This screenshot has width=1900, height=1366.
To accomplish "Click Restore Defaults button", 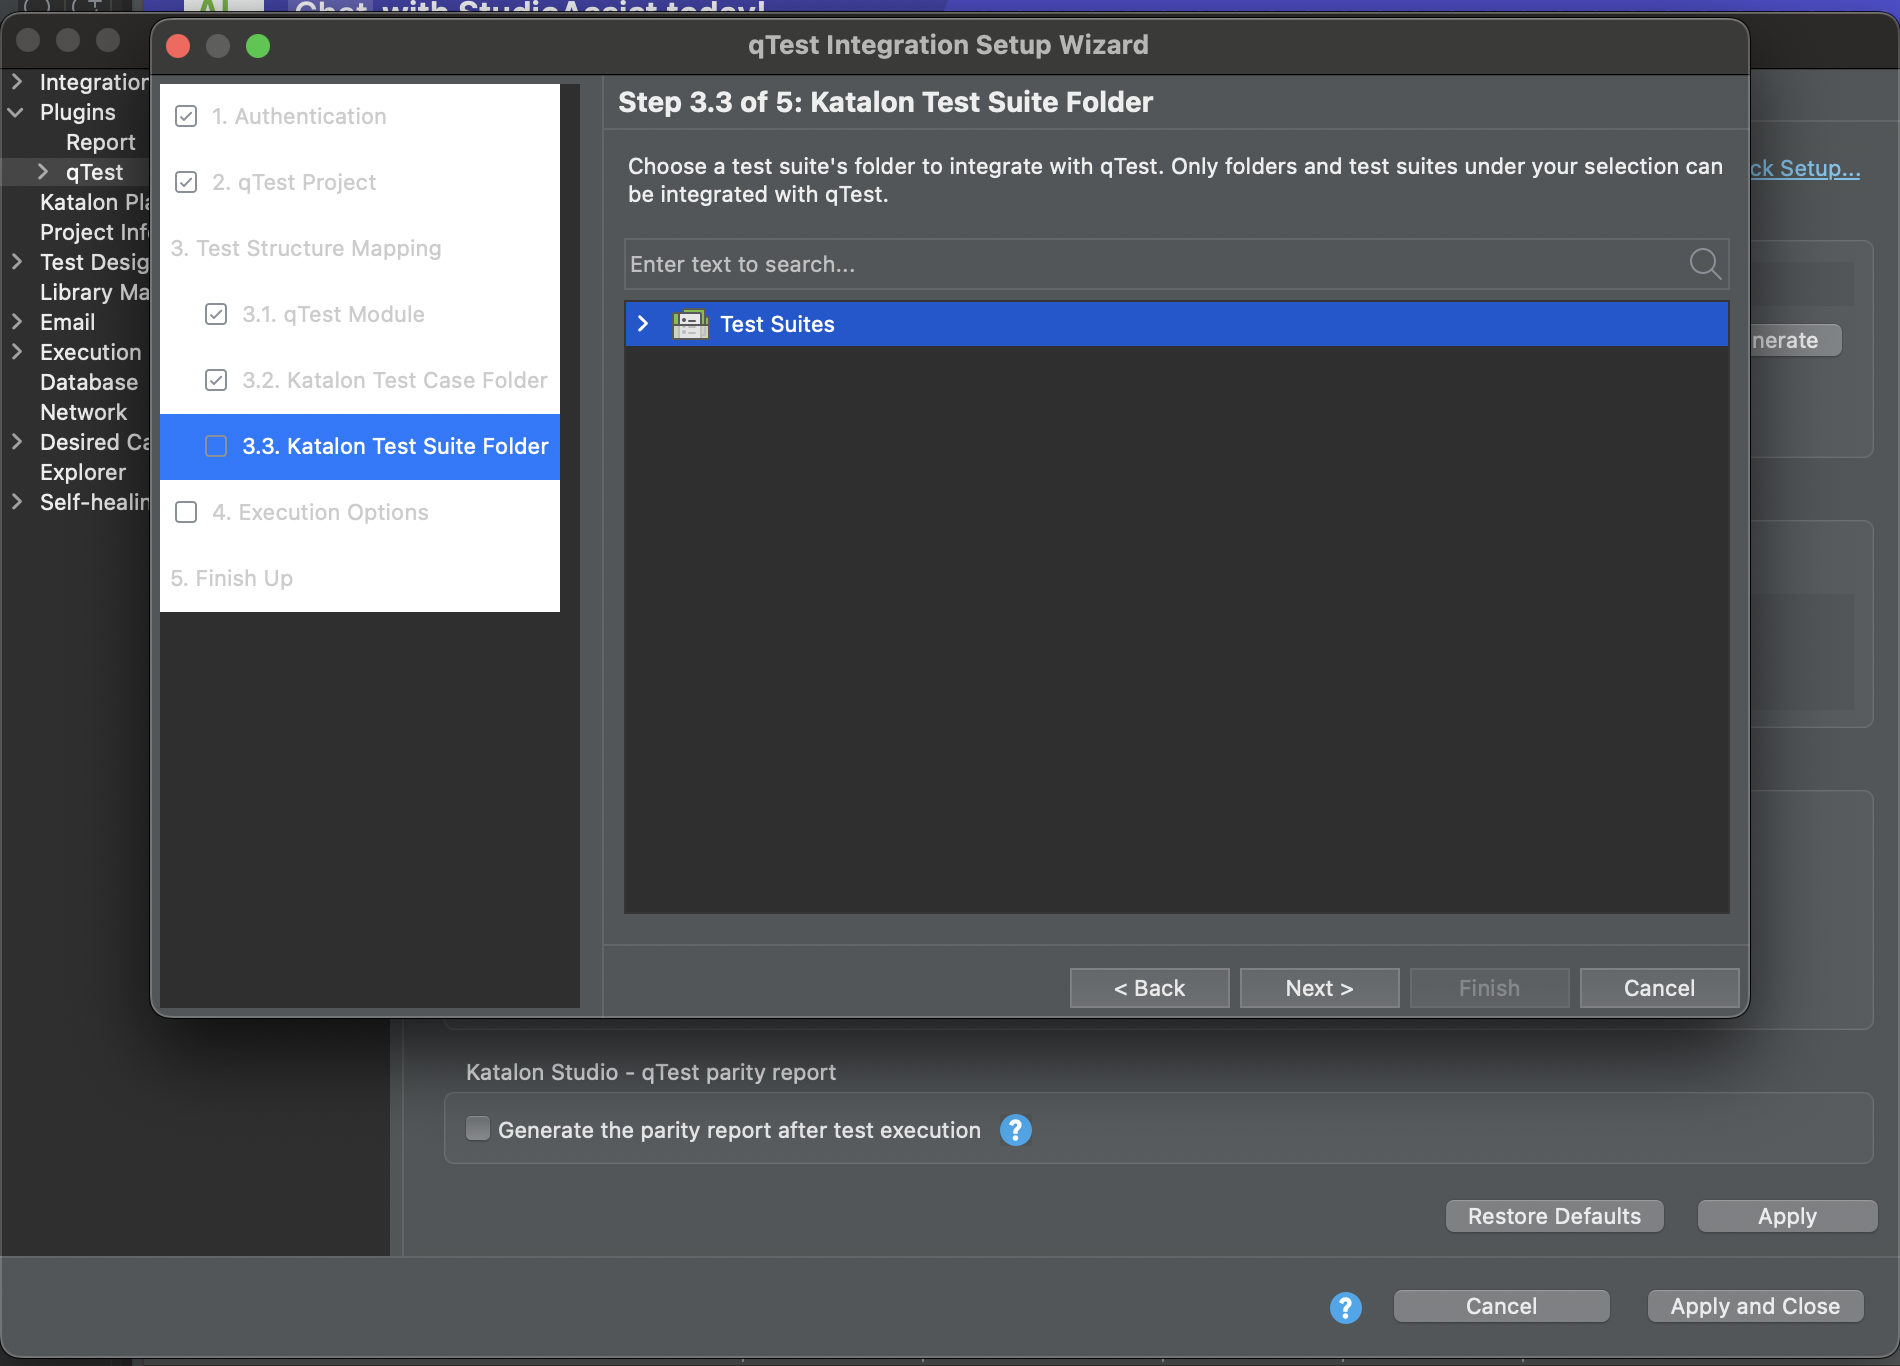I will pos(1554,1216).
